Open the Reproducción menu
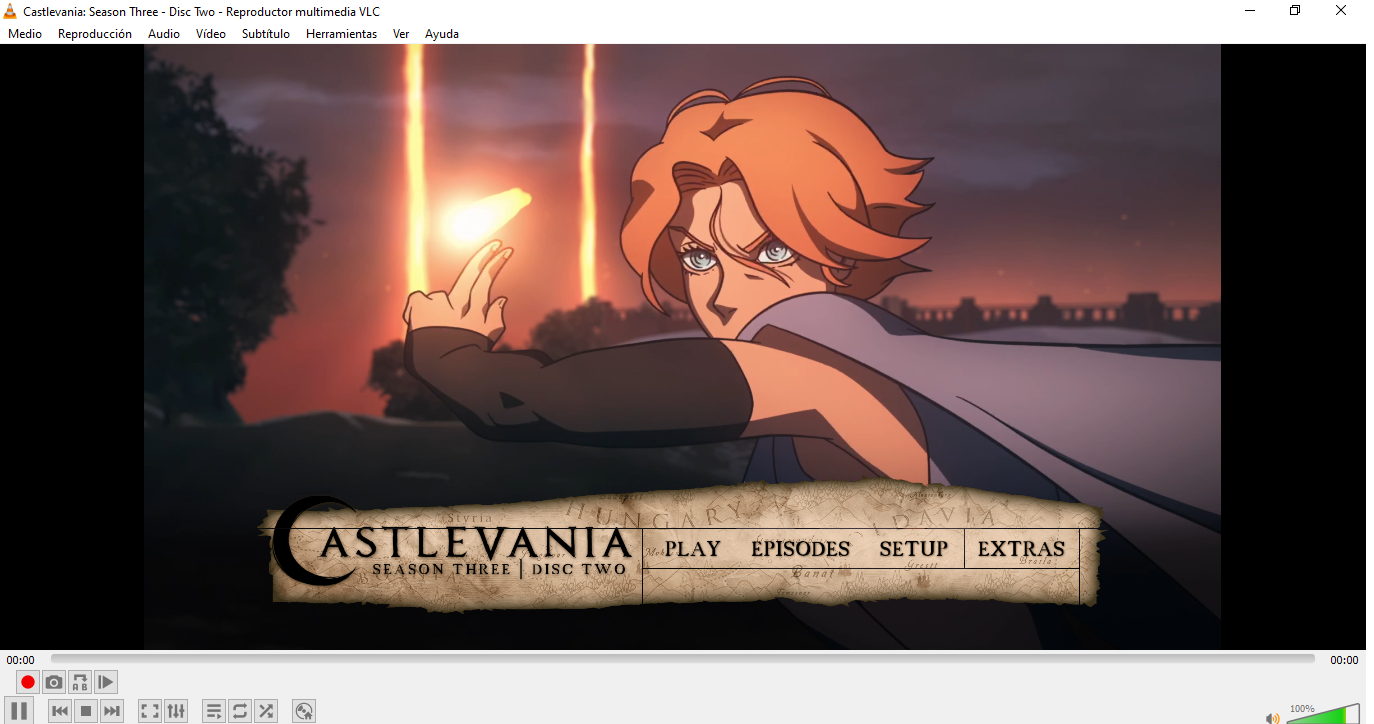This screenshot has height=724, width=1374. pyautogui.click(x=95, y=34)
